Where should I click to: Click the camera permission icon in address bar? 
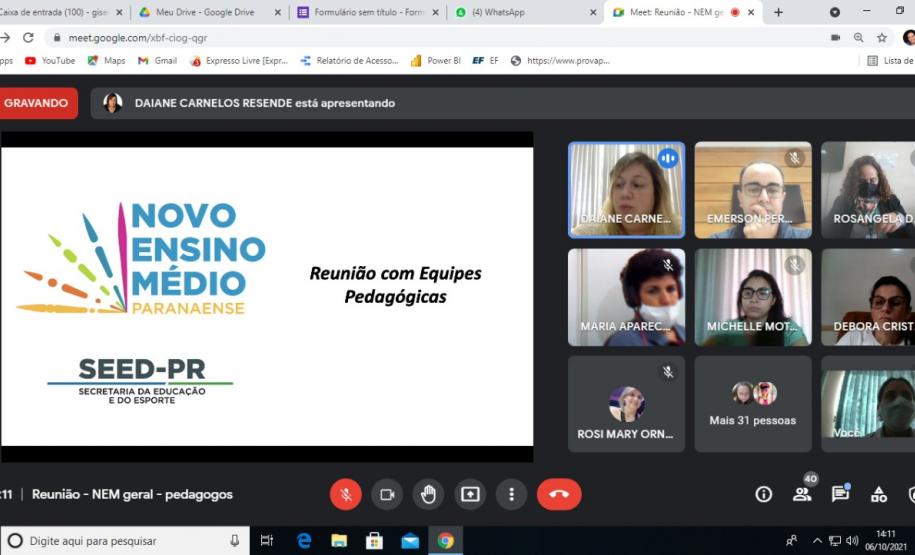click(x=836, y=37)
